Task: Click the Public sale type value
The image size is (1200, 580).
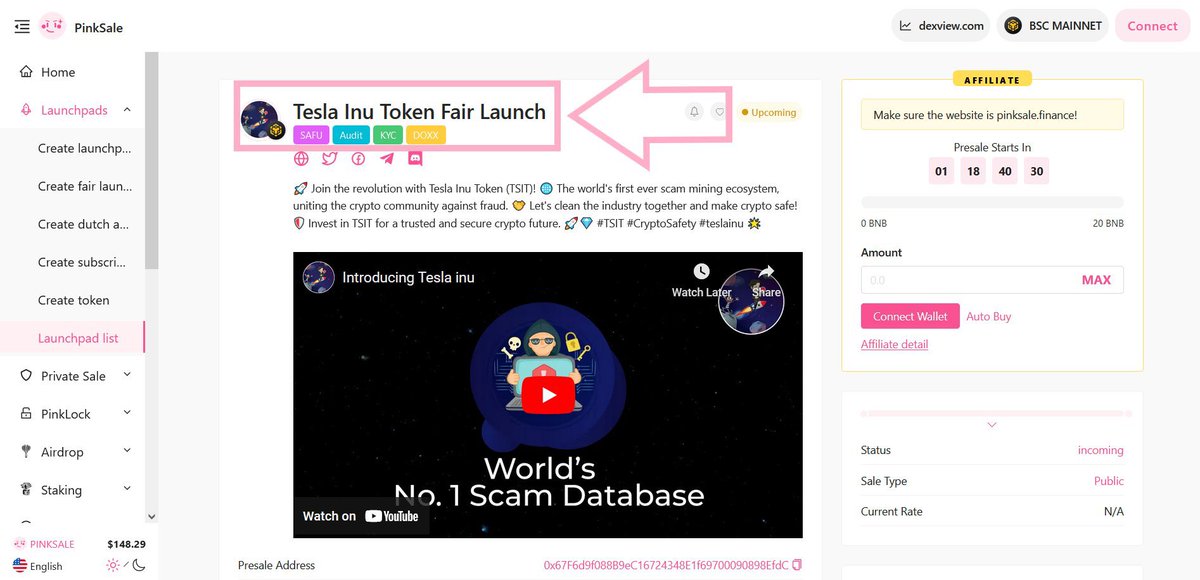Action: pyautogui.click(x=1108, y=481)
